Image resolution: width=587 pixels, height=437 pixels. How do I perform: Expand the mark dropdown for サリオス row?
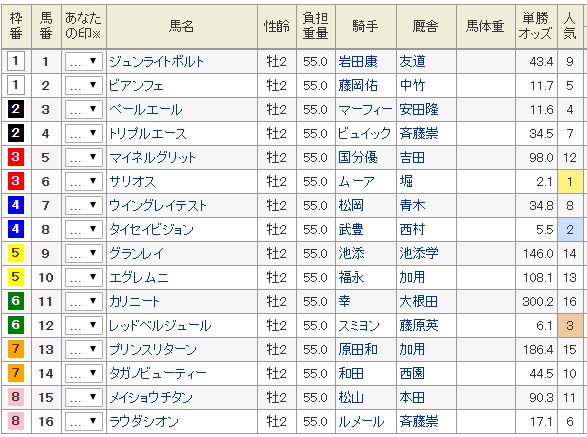(83, 182)
